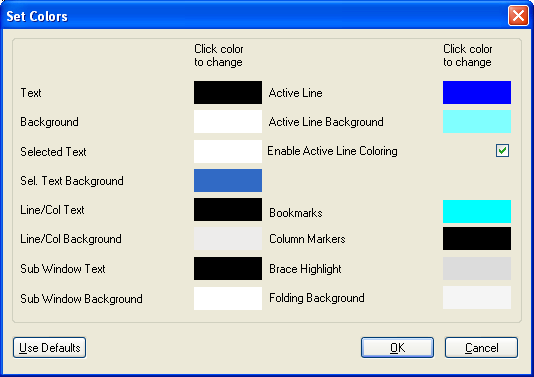The width and height of the screenshot is (534, 377).
Task: Pick the Sel. Text Background color
Action: [x=228, y=180]
